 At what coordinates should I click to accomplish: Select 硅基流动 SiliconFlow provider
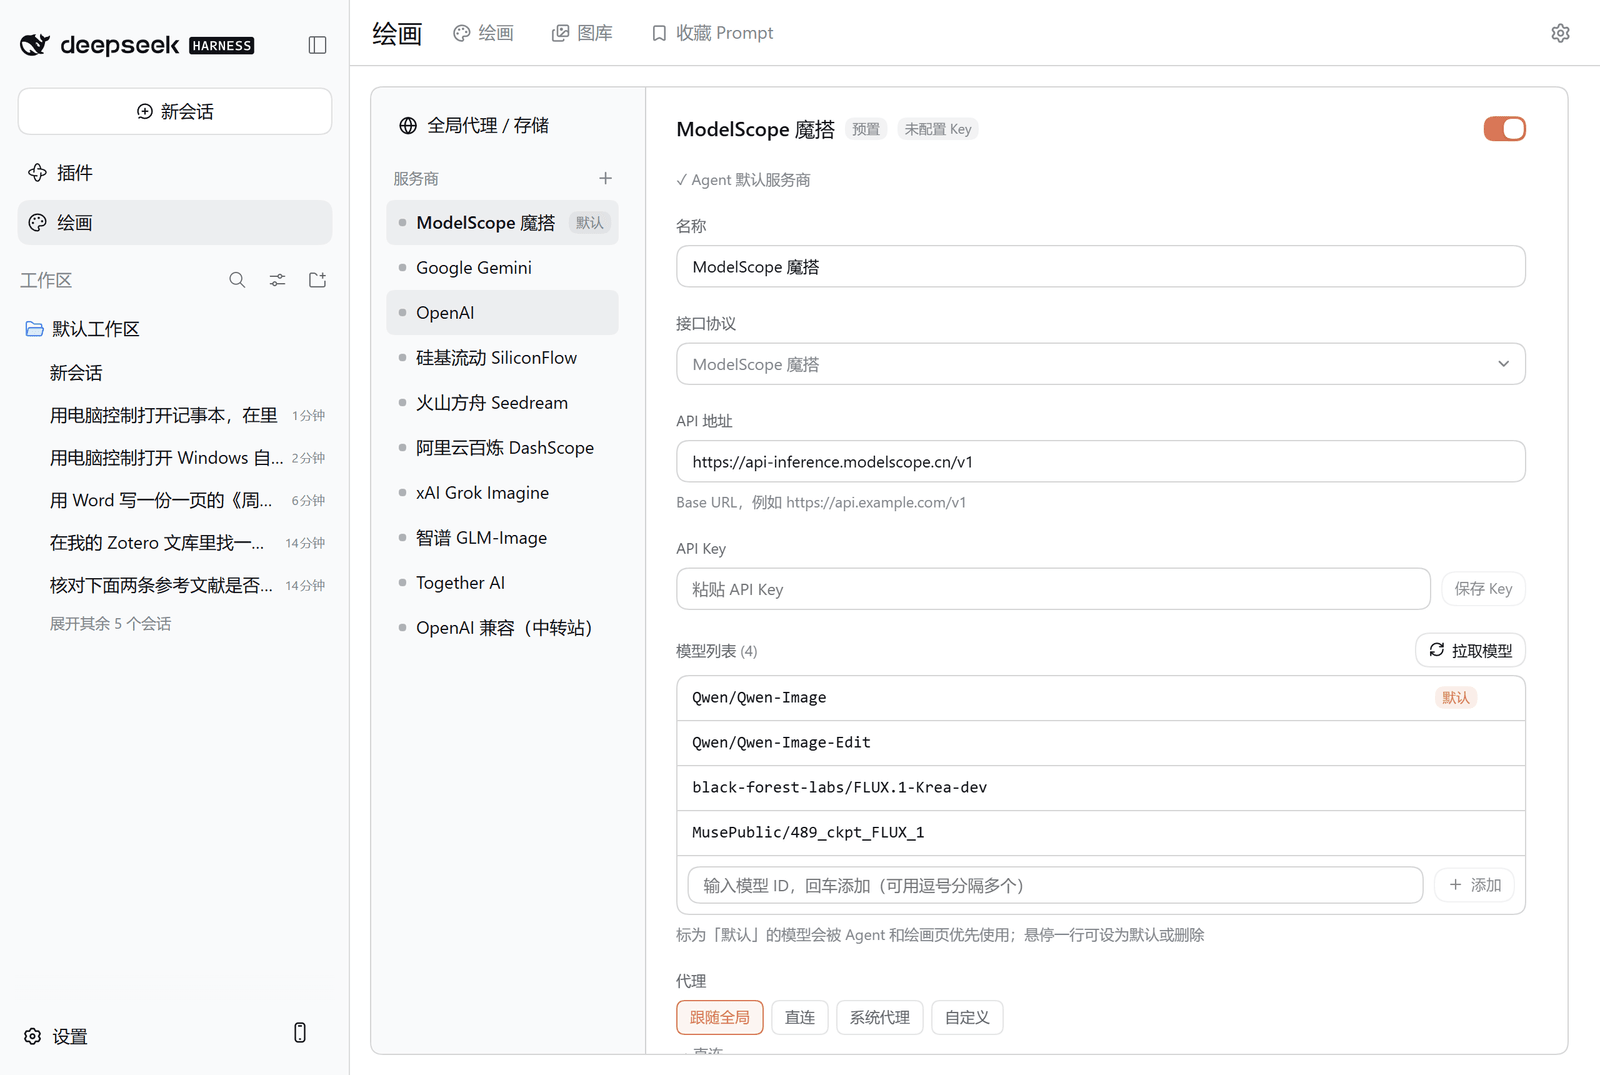point(502,357)
